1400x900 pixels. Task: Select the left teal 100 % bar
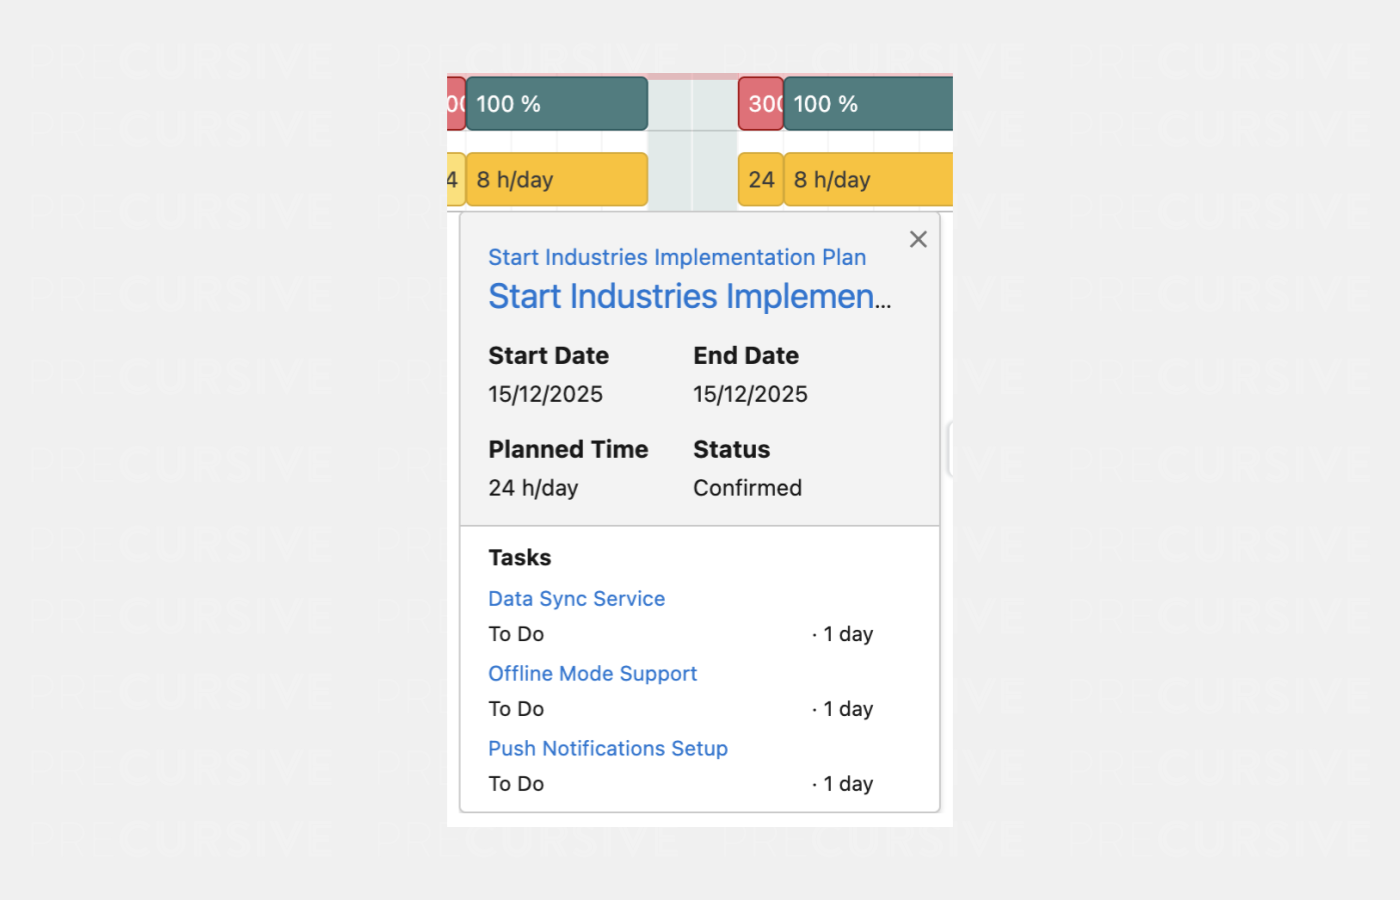click(x=556, y=104)
